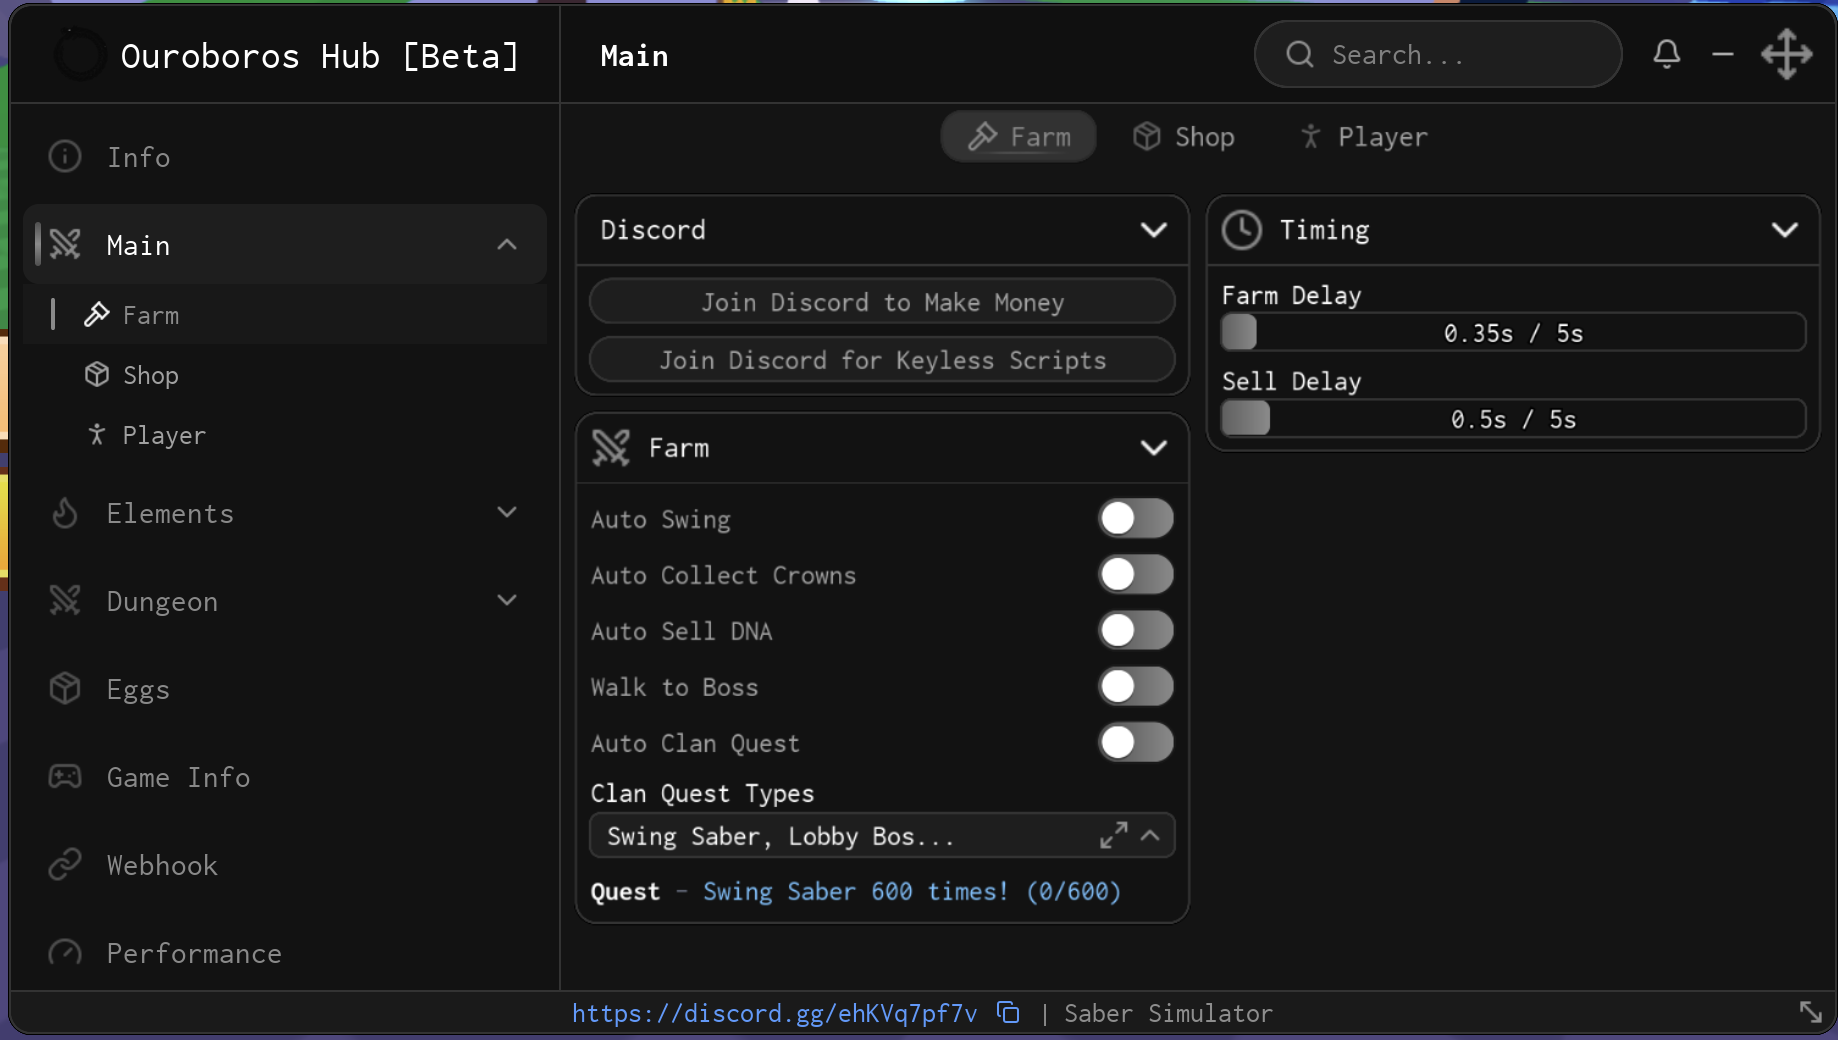Collapse the Farm panel chevron
The width and height of the screenshot is (1838, 1040).
pyautogui.click(x=1153, y=448)
